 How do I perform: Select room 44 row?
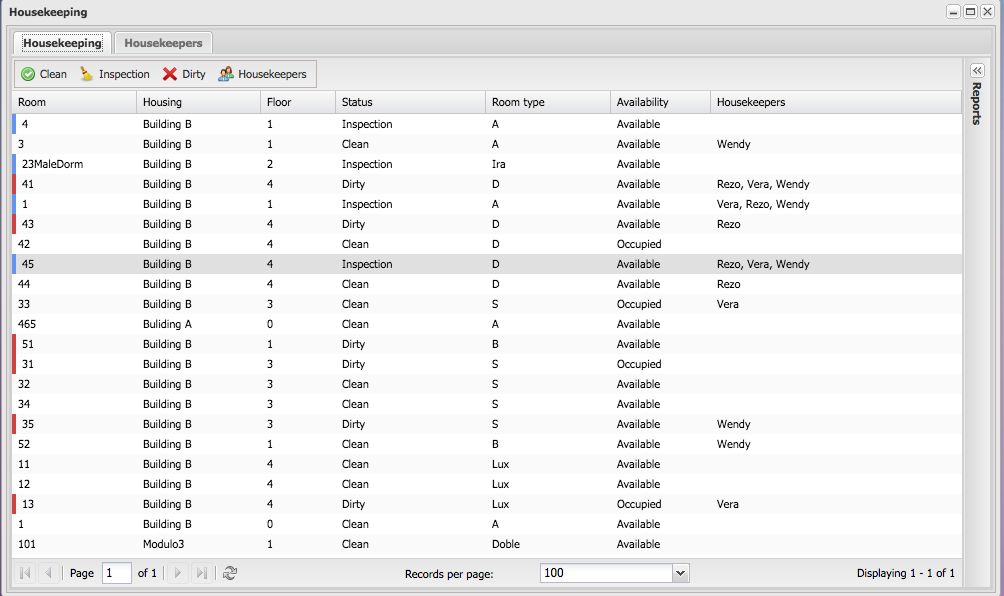[487, 284]
